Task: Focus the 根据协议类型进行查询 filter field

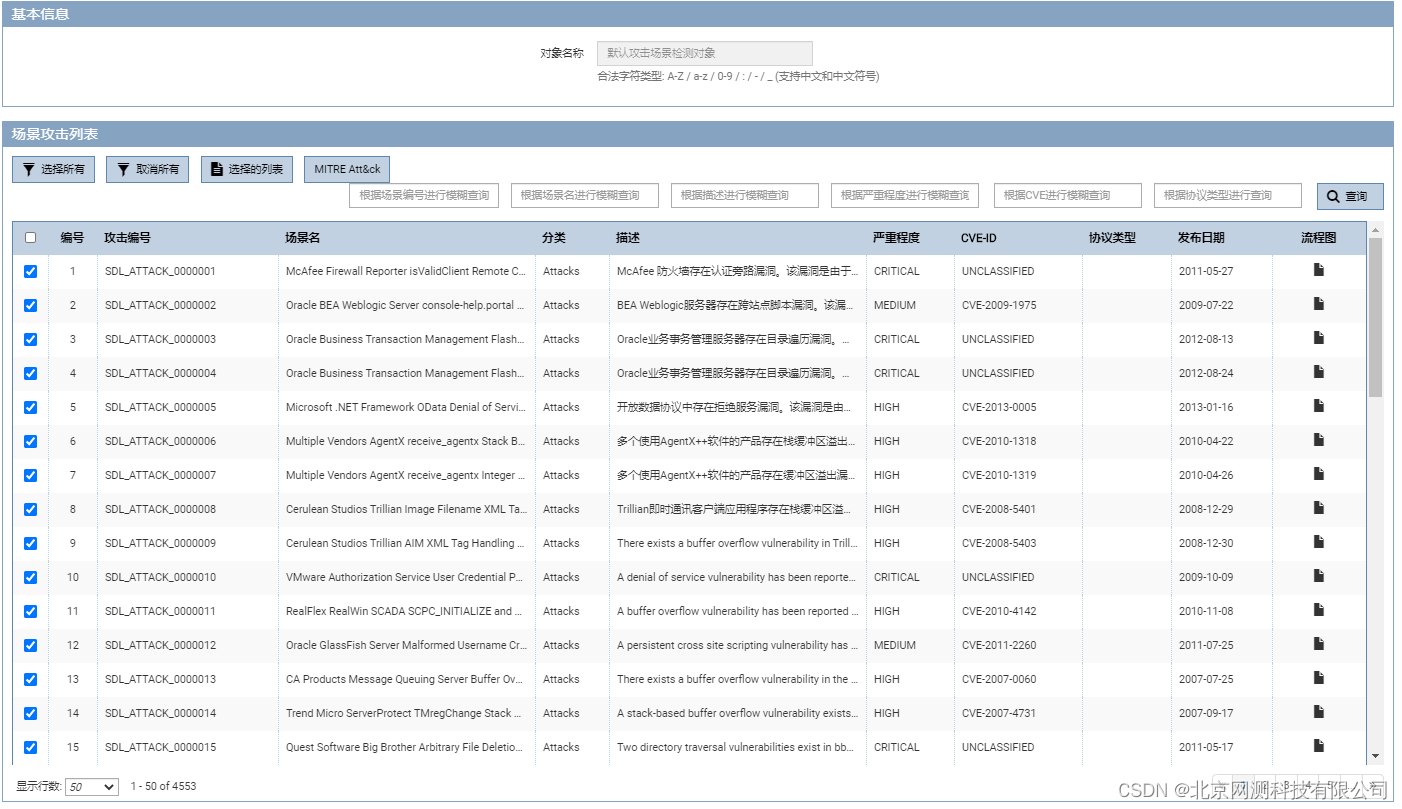Action: (1228, 195)
